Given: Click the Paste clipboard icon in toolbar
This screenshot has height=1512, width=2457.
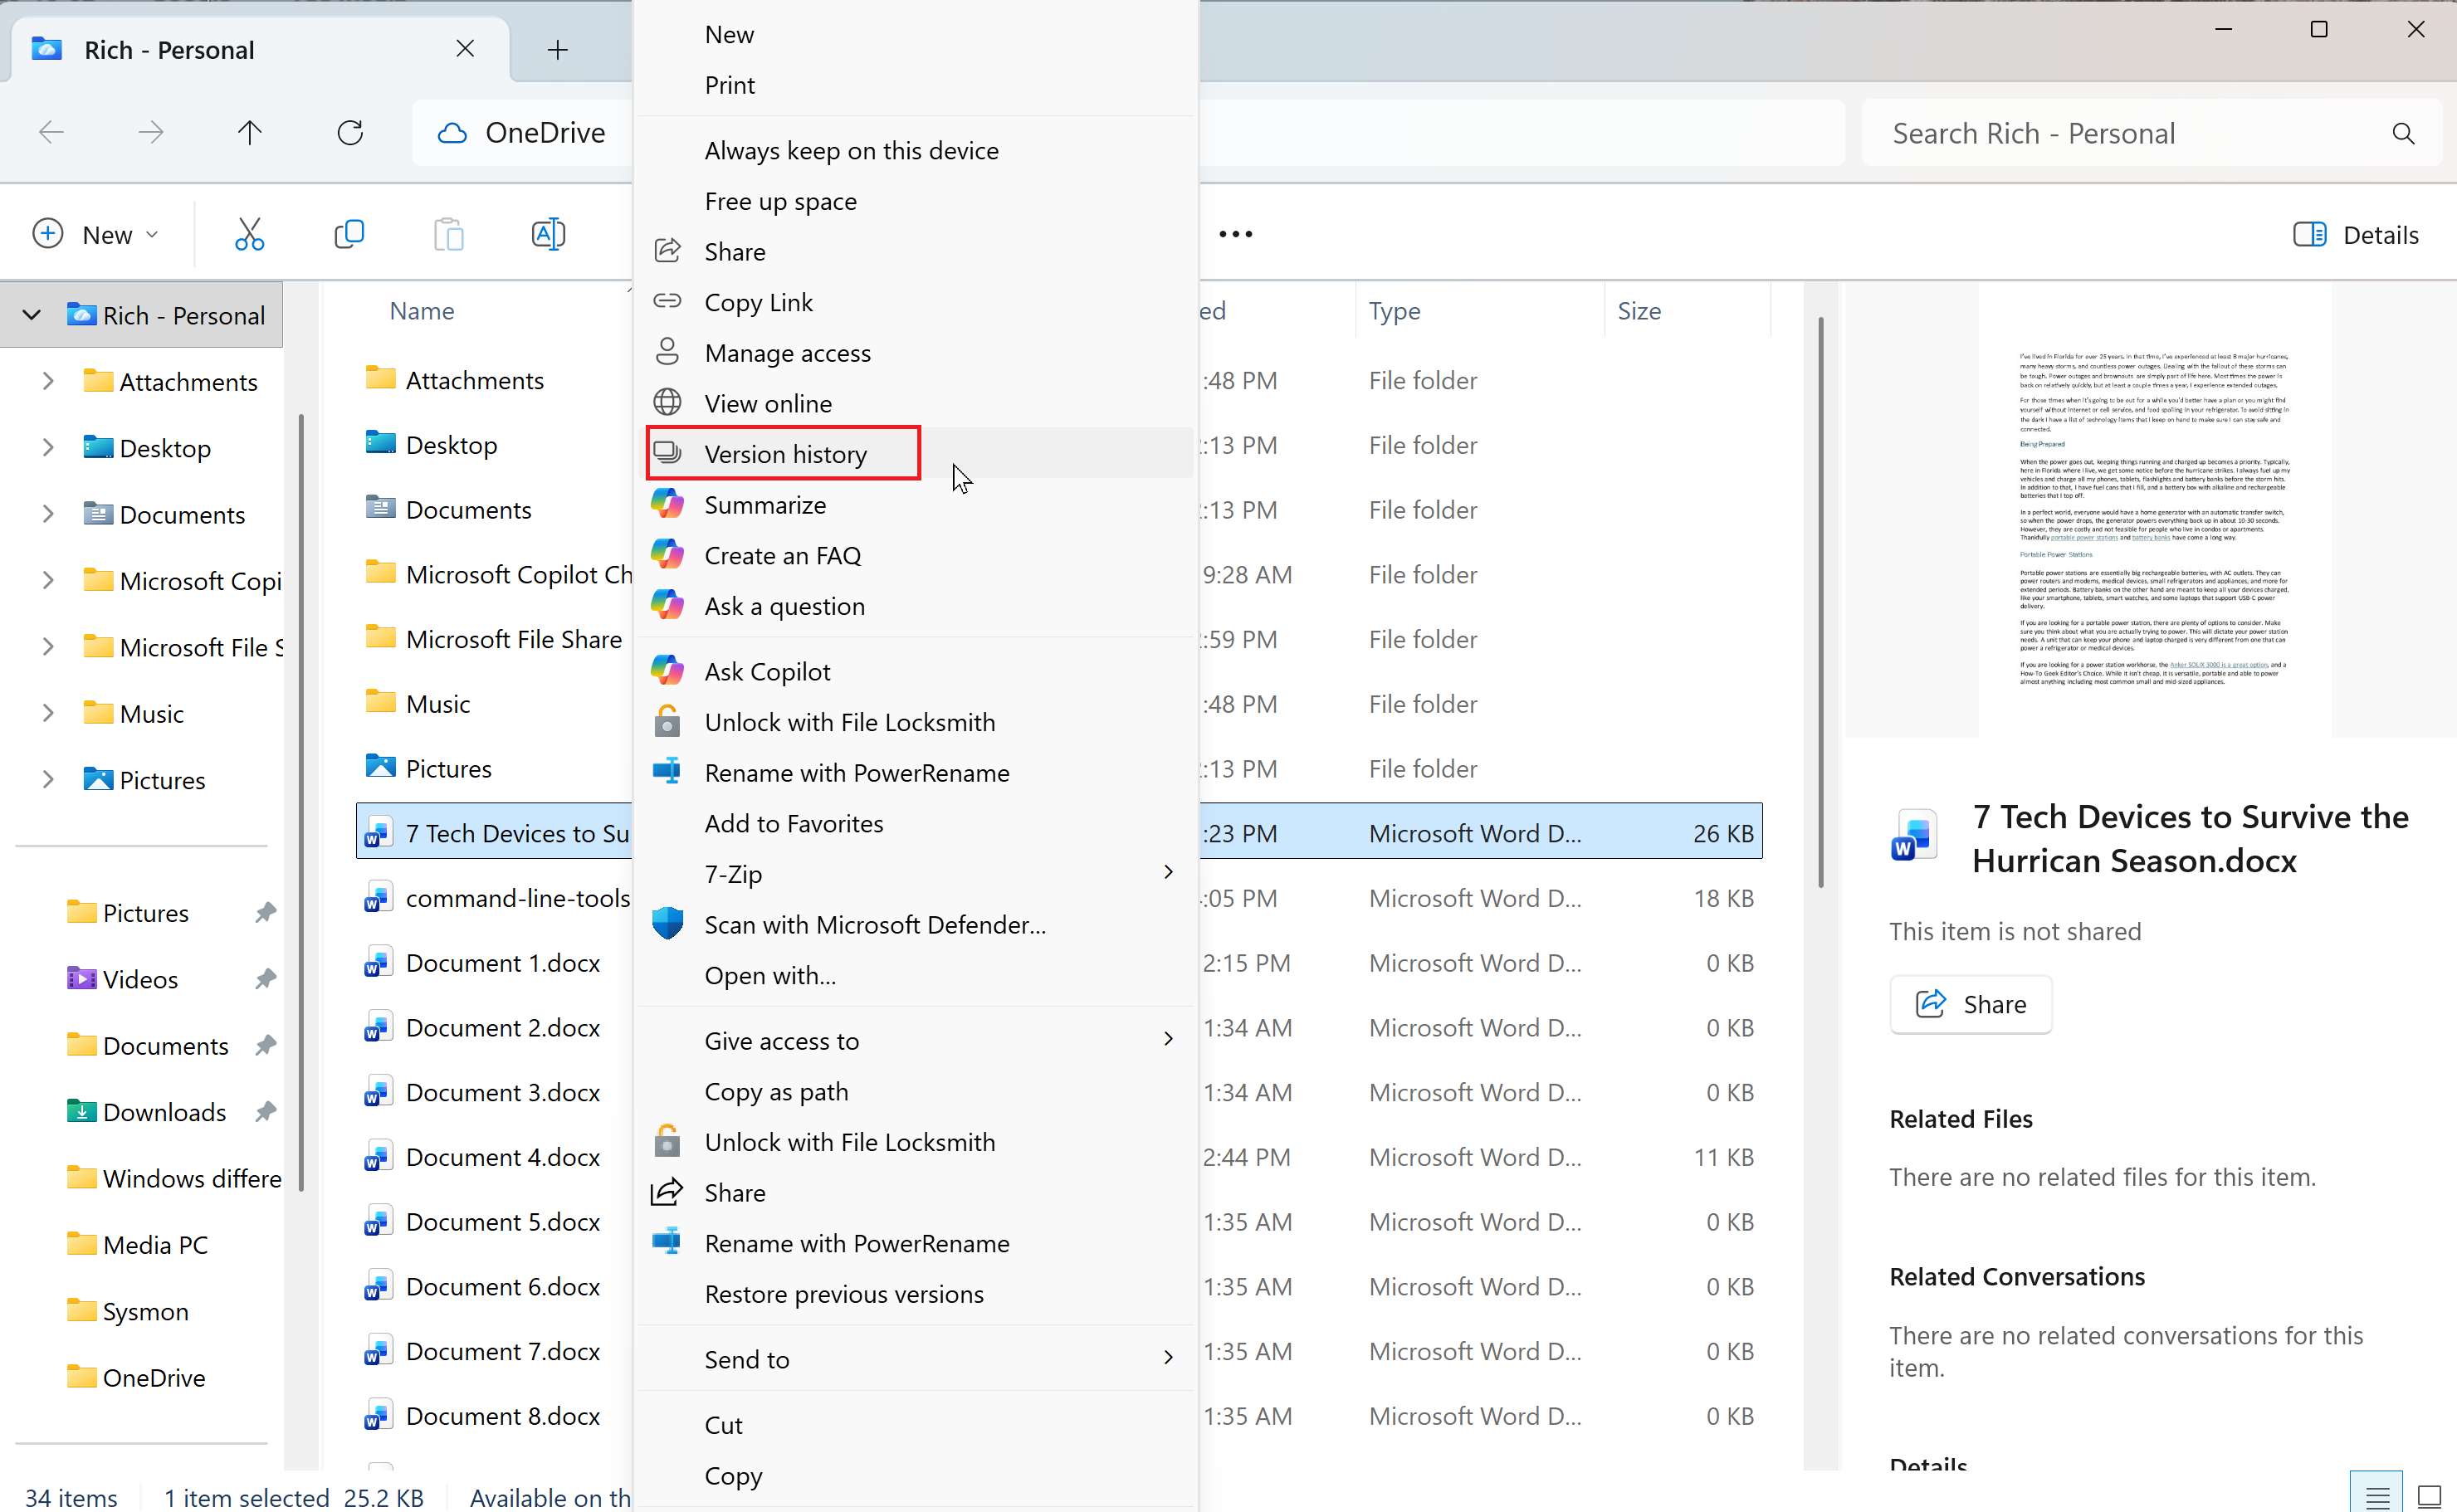Looking at the screenshot, I should pyautogui.click(x=449, y=235).
